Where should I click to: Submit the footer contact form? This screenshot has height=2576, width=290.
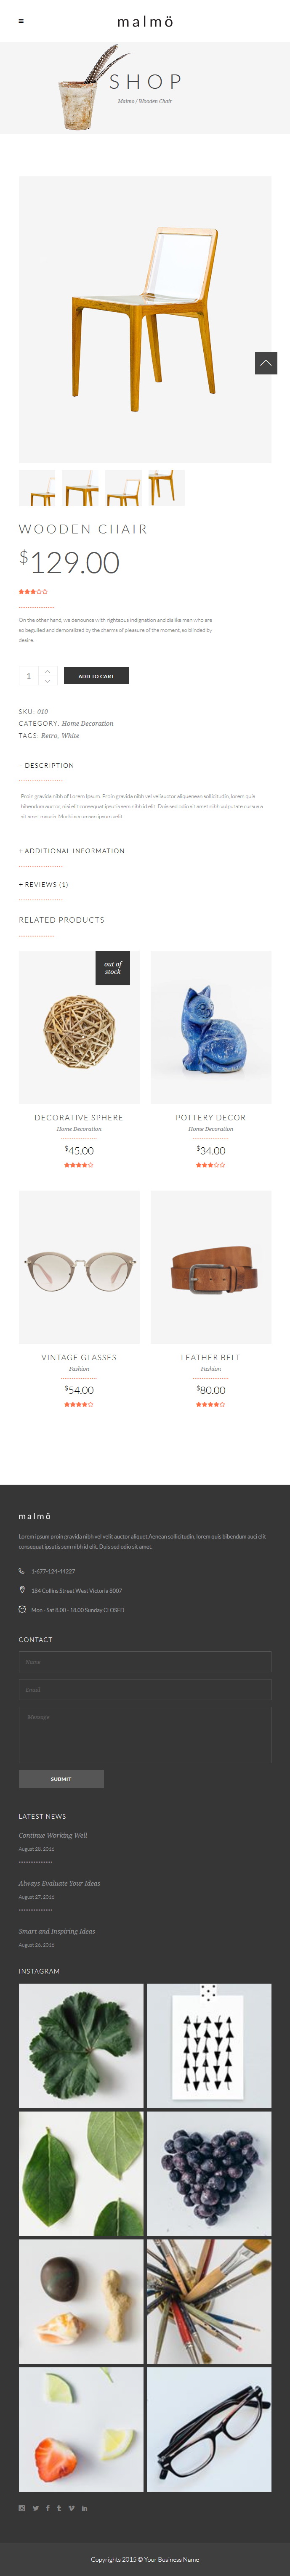(61, 1778)
